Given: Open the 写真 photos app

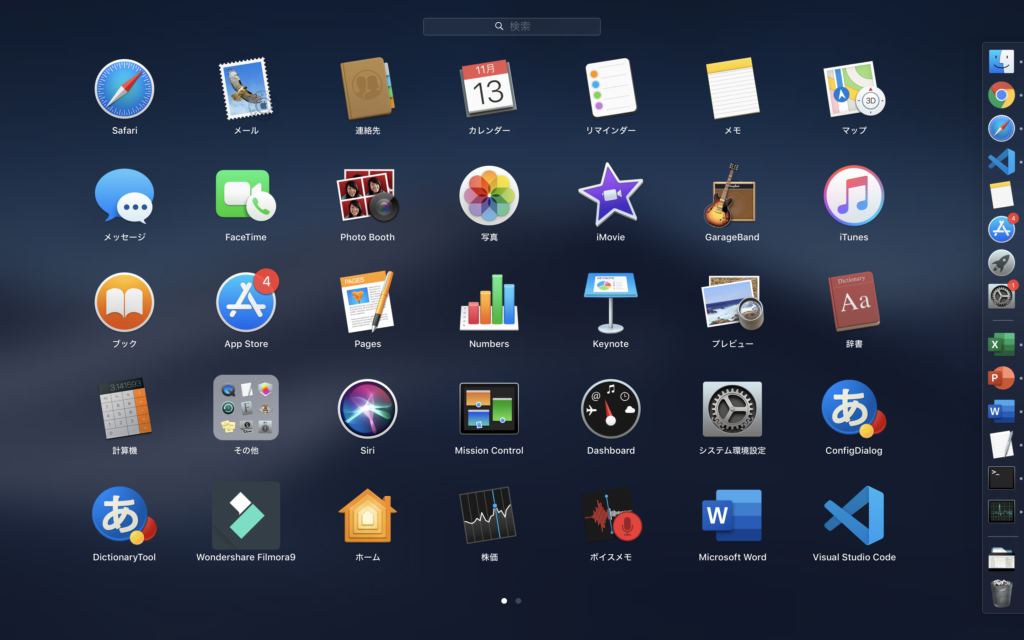Looking at the screenshot, I should 488,195.
